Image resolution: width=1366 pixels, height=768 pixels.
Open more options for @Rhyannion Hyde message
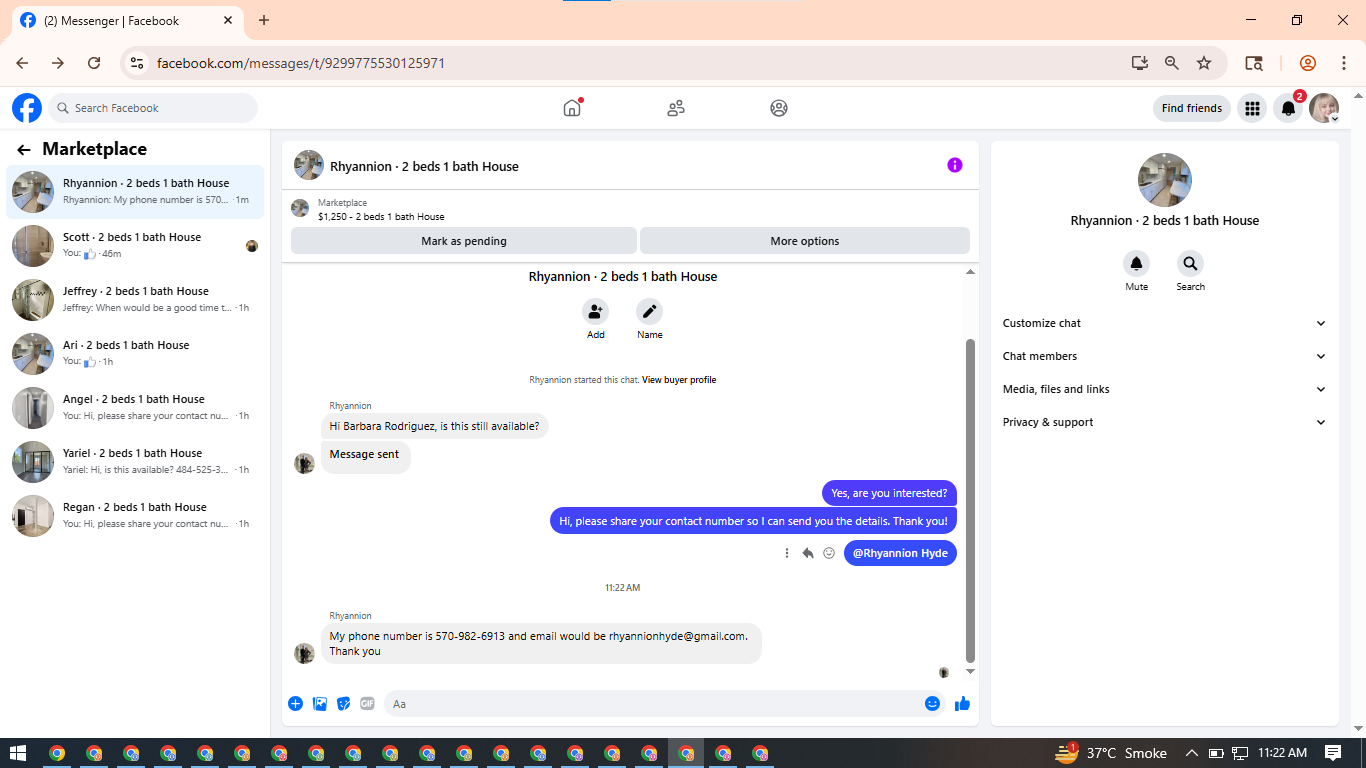point(787,553)
